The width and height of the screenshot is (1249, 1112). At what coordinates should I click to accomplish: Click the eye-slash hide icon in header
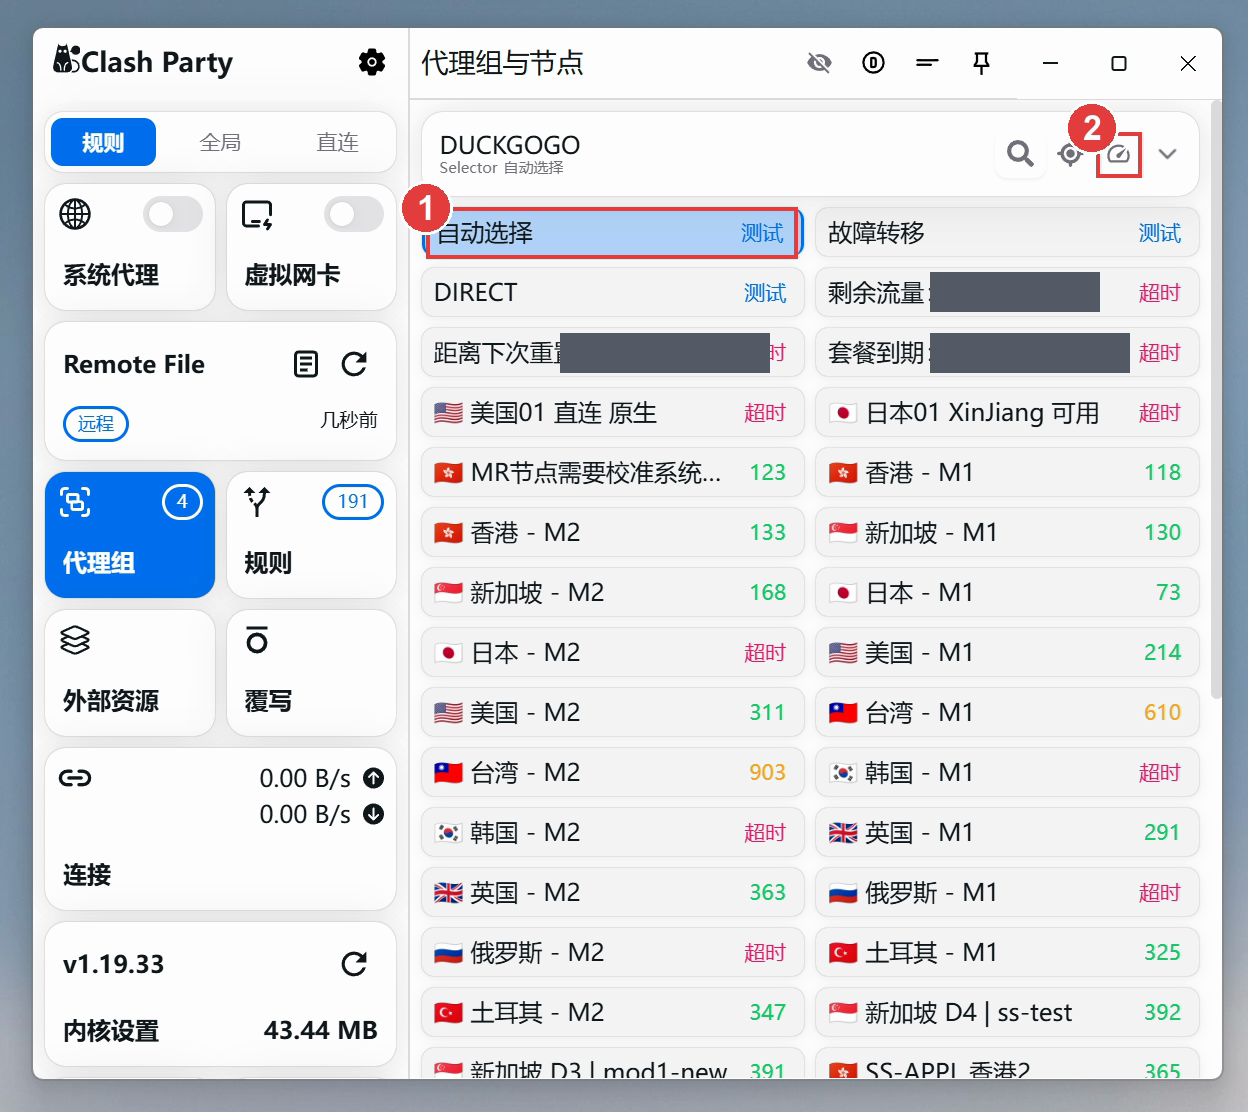point(819,63)
